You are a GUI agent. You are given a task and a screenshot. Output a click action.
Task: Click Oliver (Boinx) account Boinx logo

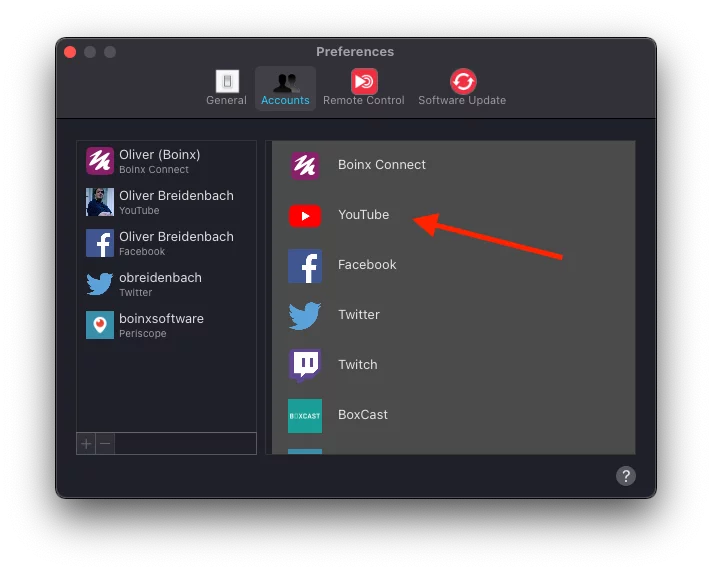click(100, 161)
